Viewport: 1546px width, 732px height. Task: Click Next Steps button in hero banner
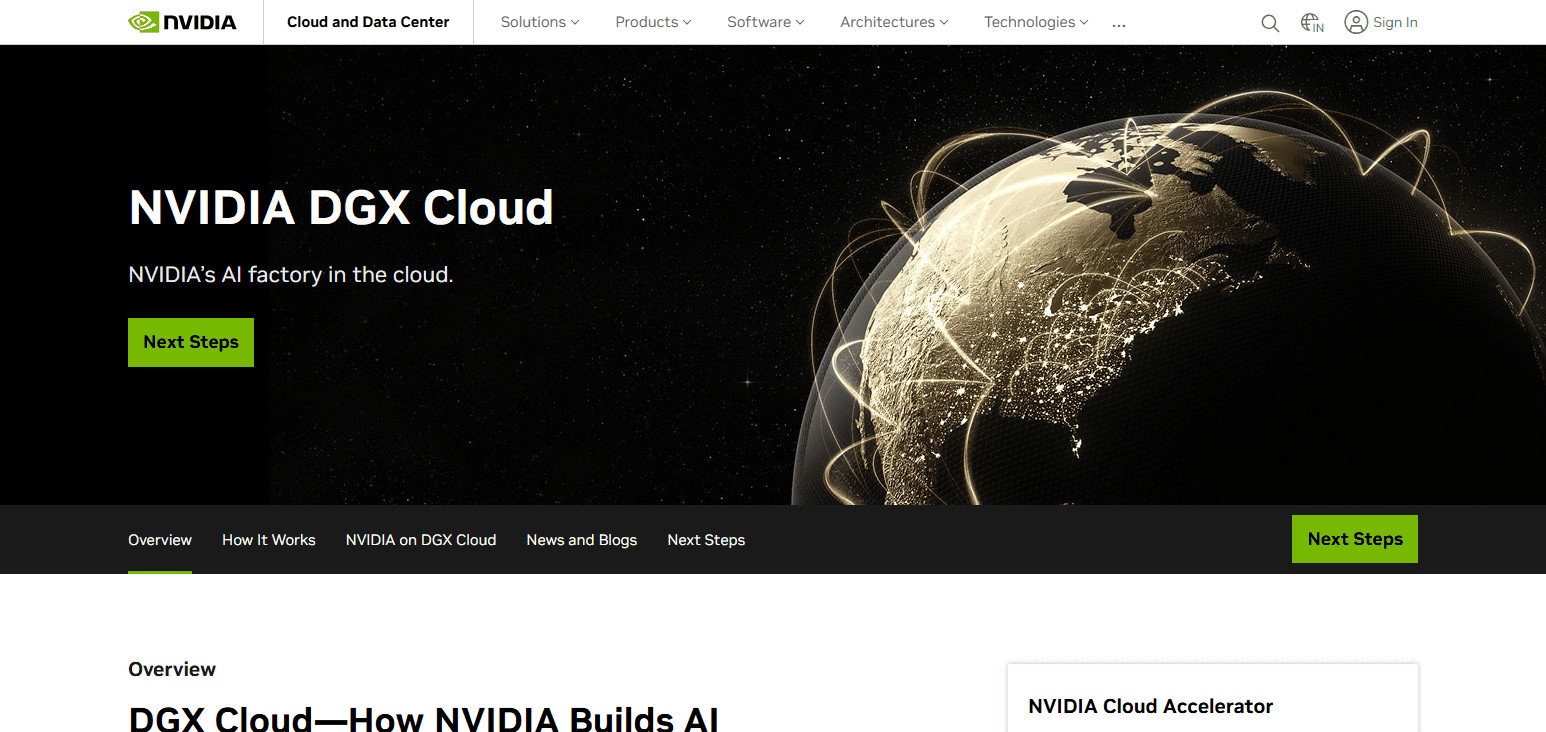[x=191, y=342]
